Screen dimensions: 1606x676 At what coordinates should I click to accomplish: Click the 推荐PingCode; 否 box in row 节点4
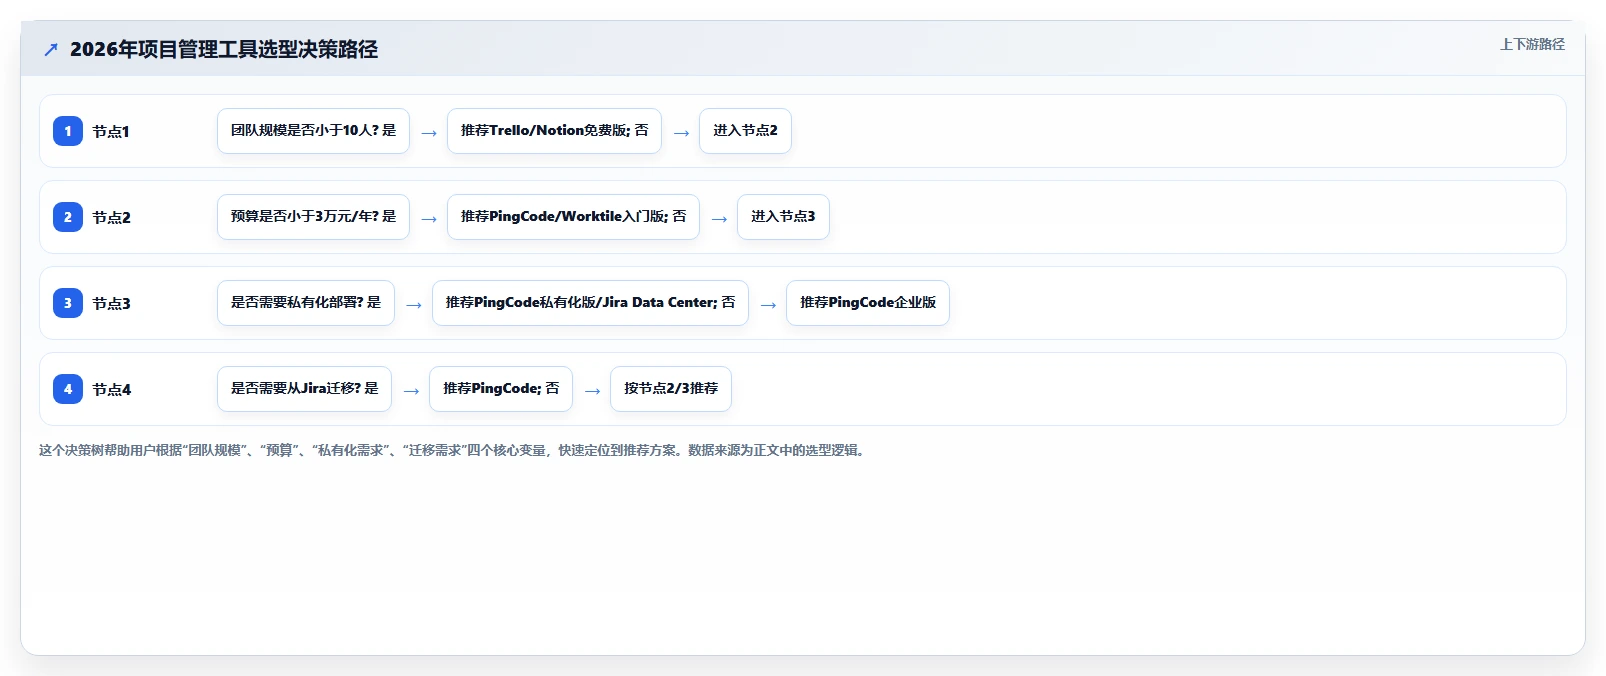coord(501,389)
